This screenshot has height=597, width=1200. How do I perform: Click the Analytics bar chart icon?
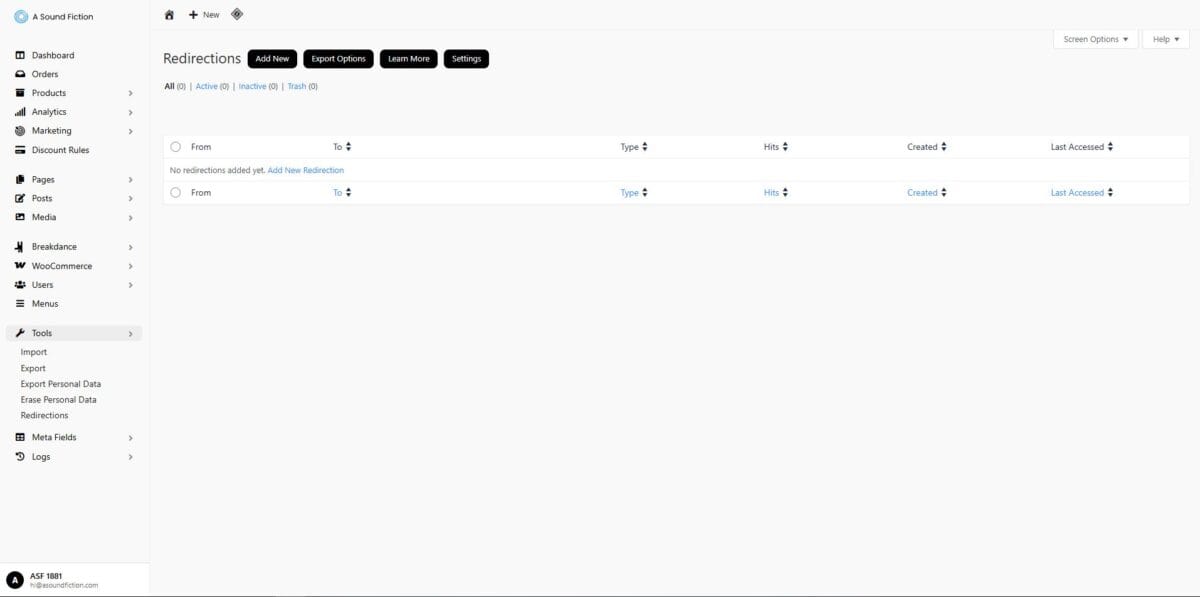[x=20, y=112]
